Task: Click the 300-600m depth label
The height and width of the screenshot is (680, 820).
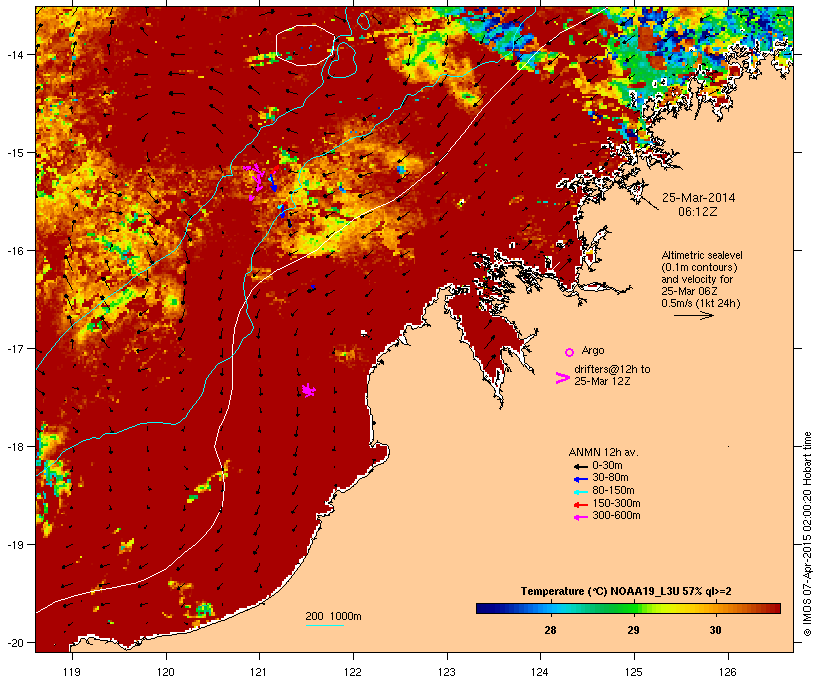Action: click(x=616, y=516)
